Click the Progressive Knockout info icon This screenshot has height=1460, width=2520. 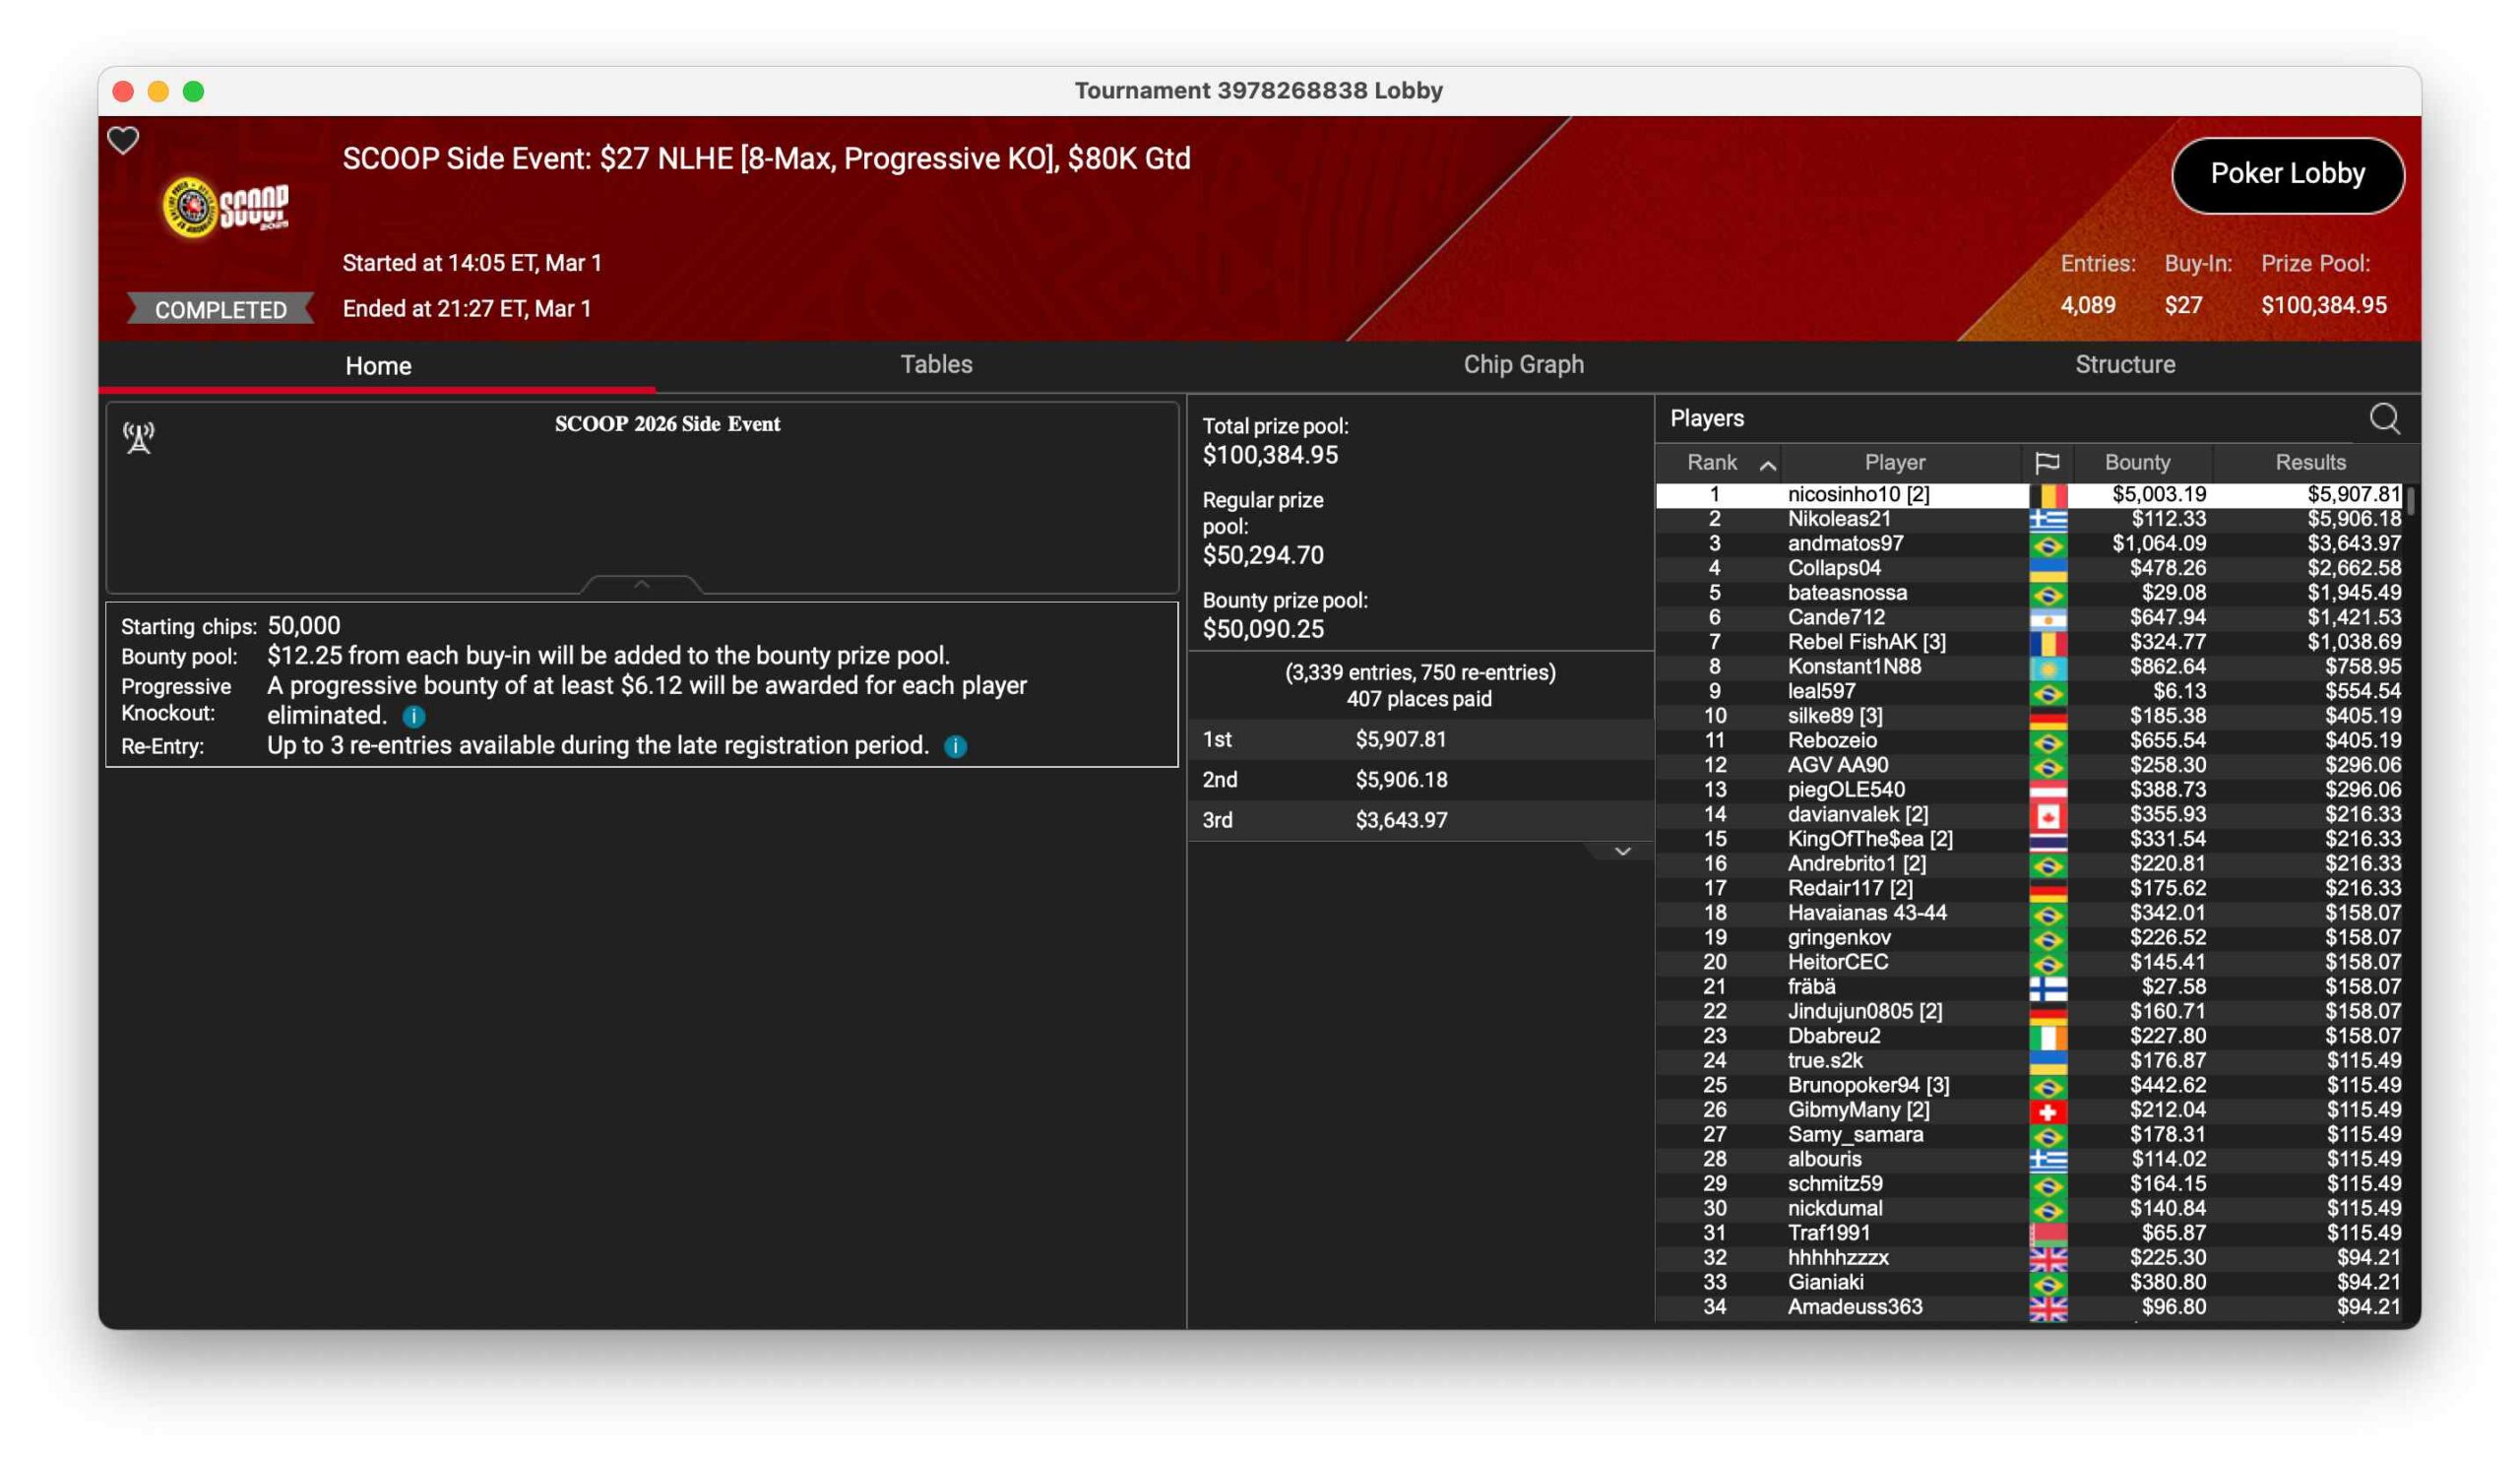pos(413,716)
